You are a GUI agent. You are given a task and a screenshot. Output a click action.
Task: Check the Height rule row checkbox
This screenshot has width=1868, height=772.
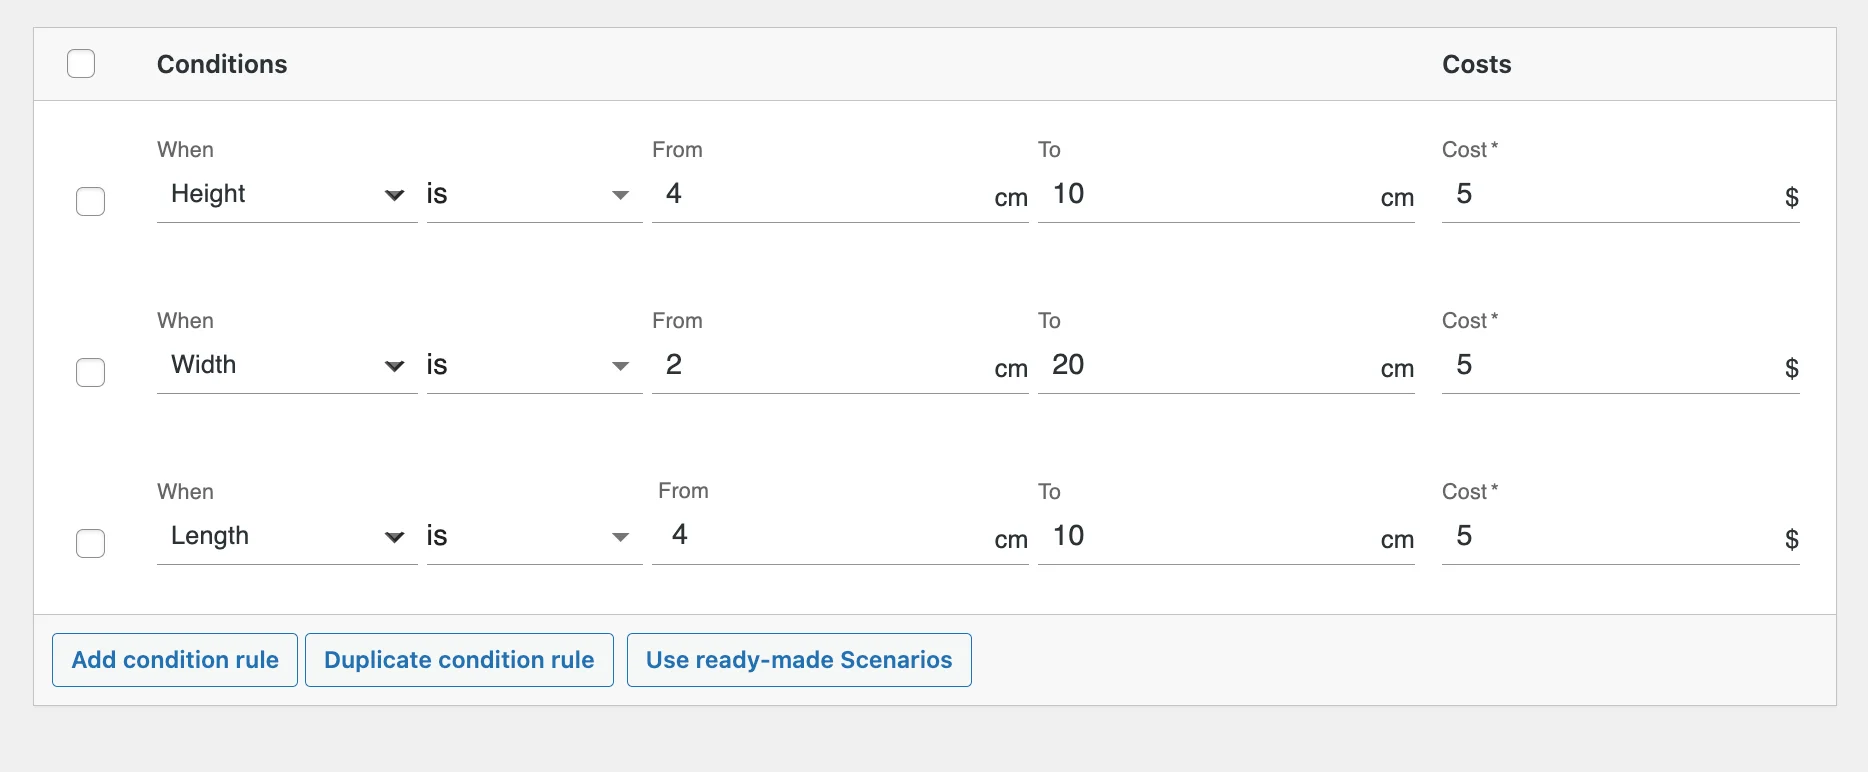click(x=91, y=201)
